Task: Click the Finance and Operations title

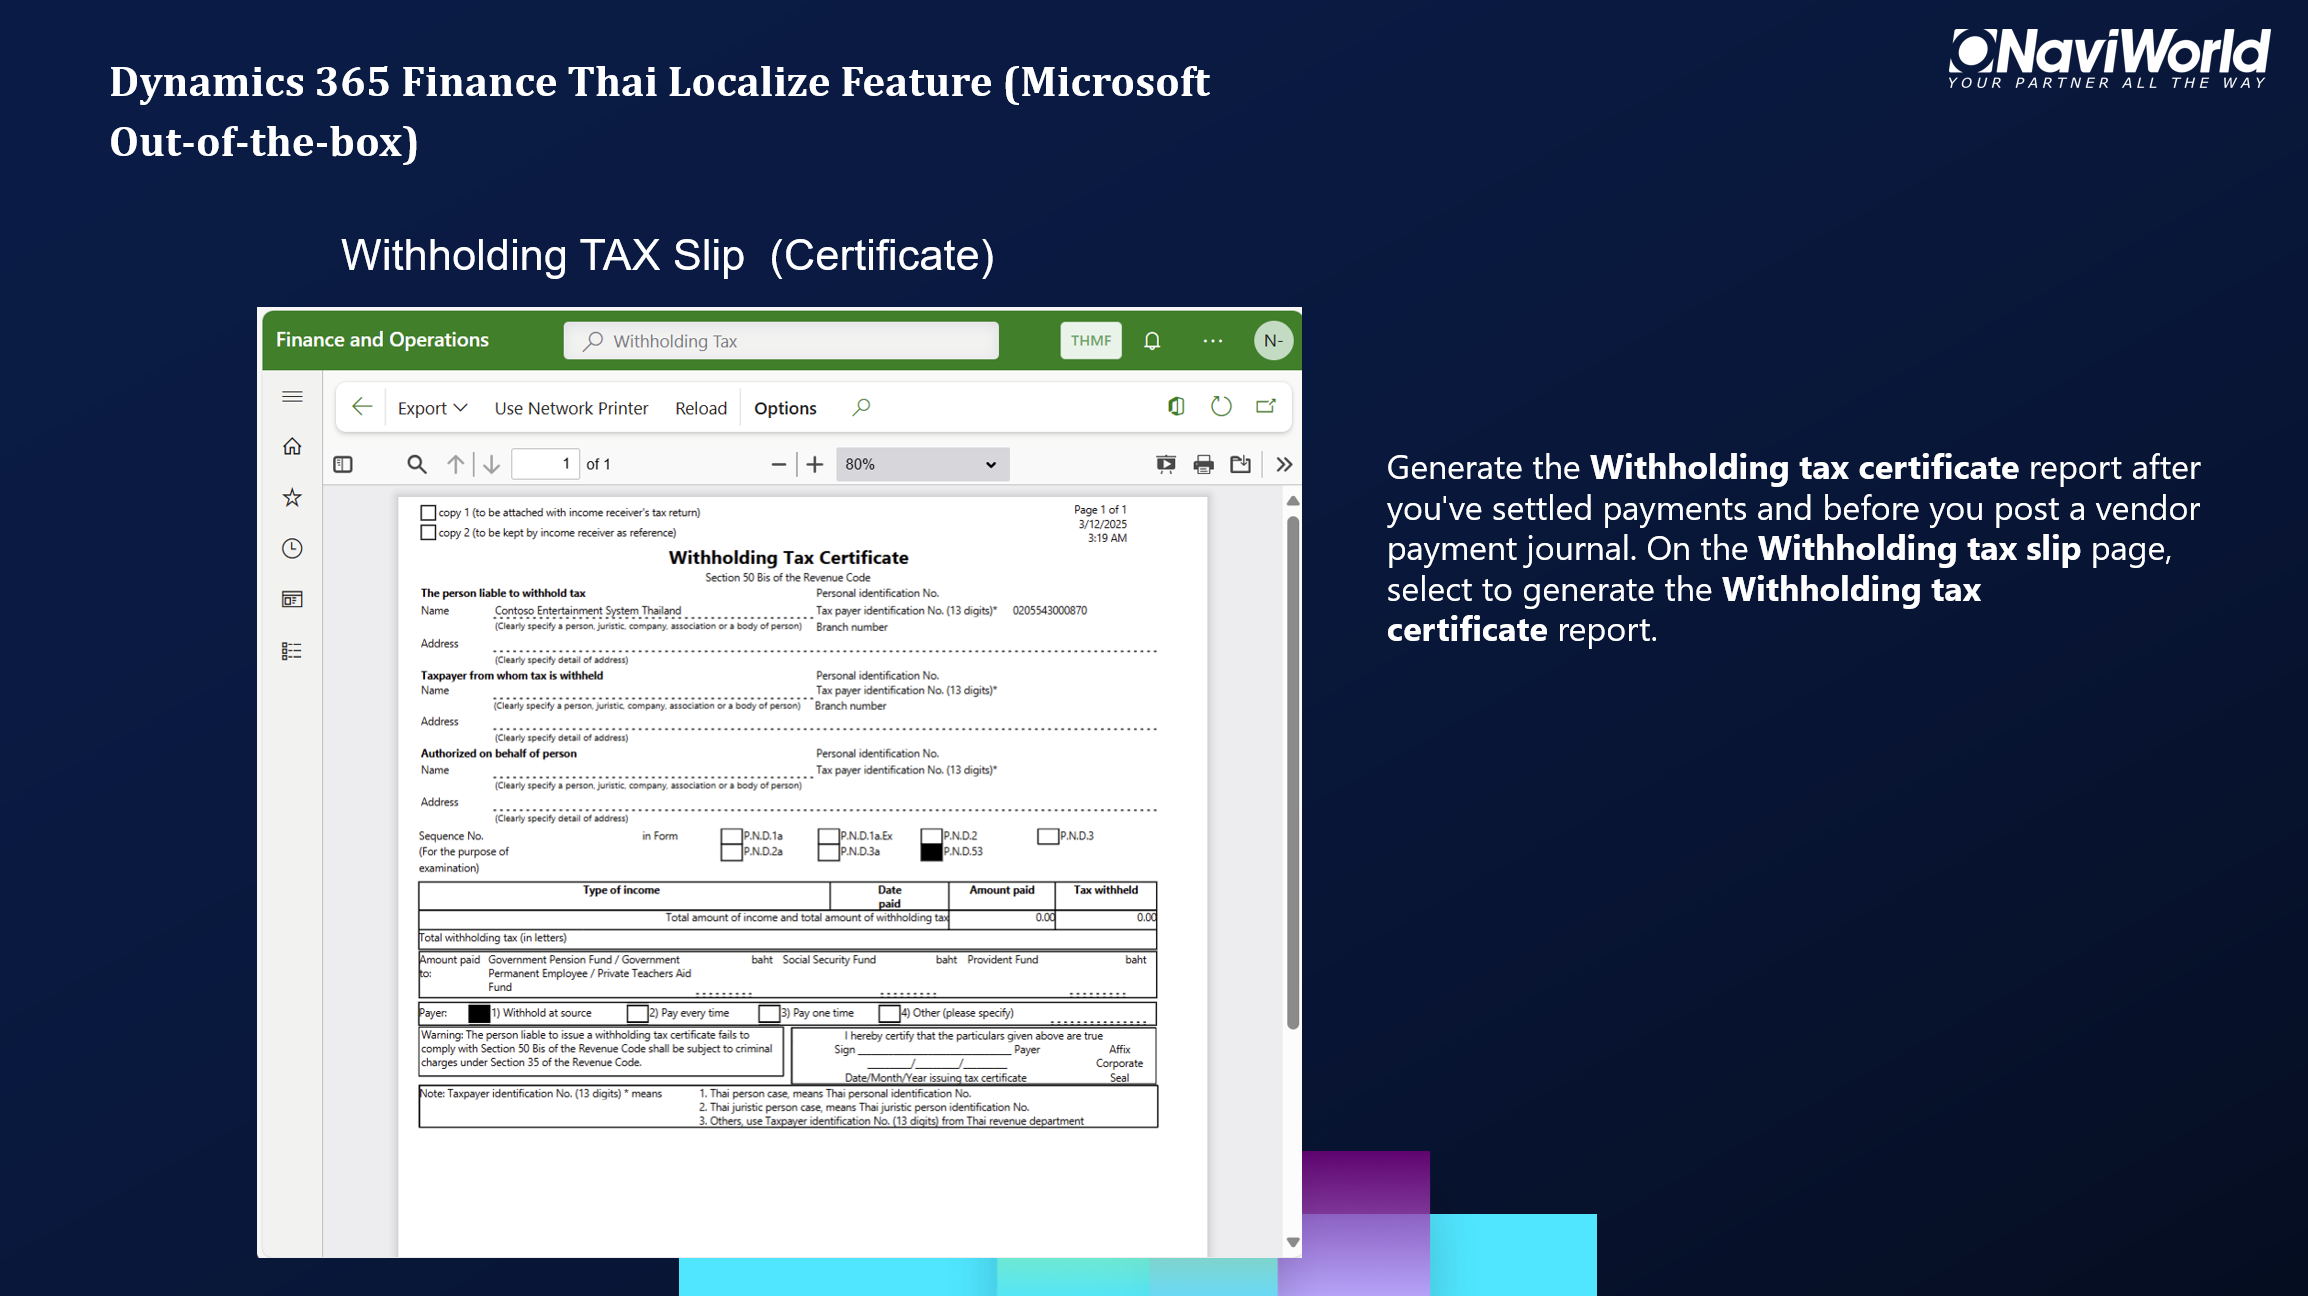Action: pos(382,340)
